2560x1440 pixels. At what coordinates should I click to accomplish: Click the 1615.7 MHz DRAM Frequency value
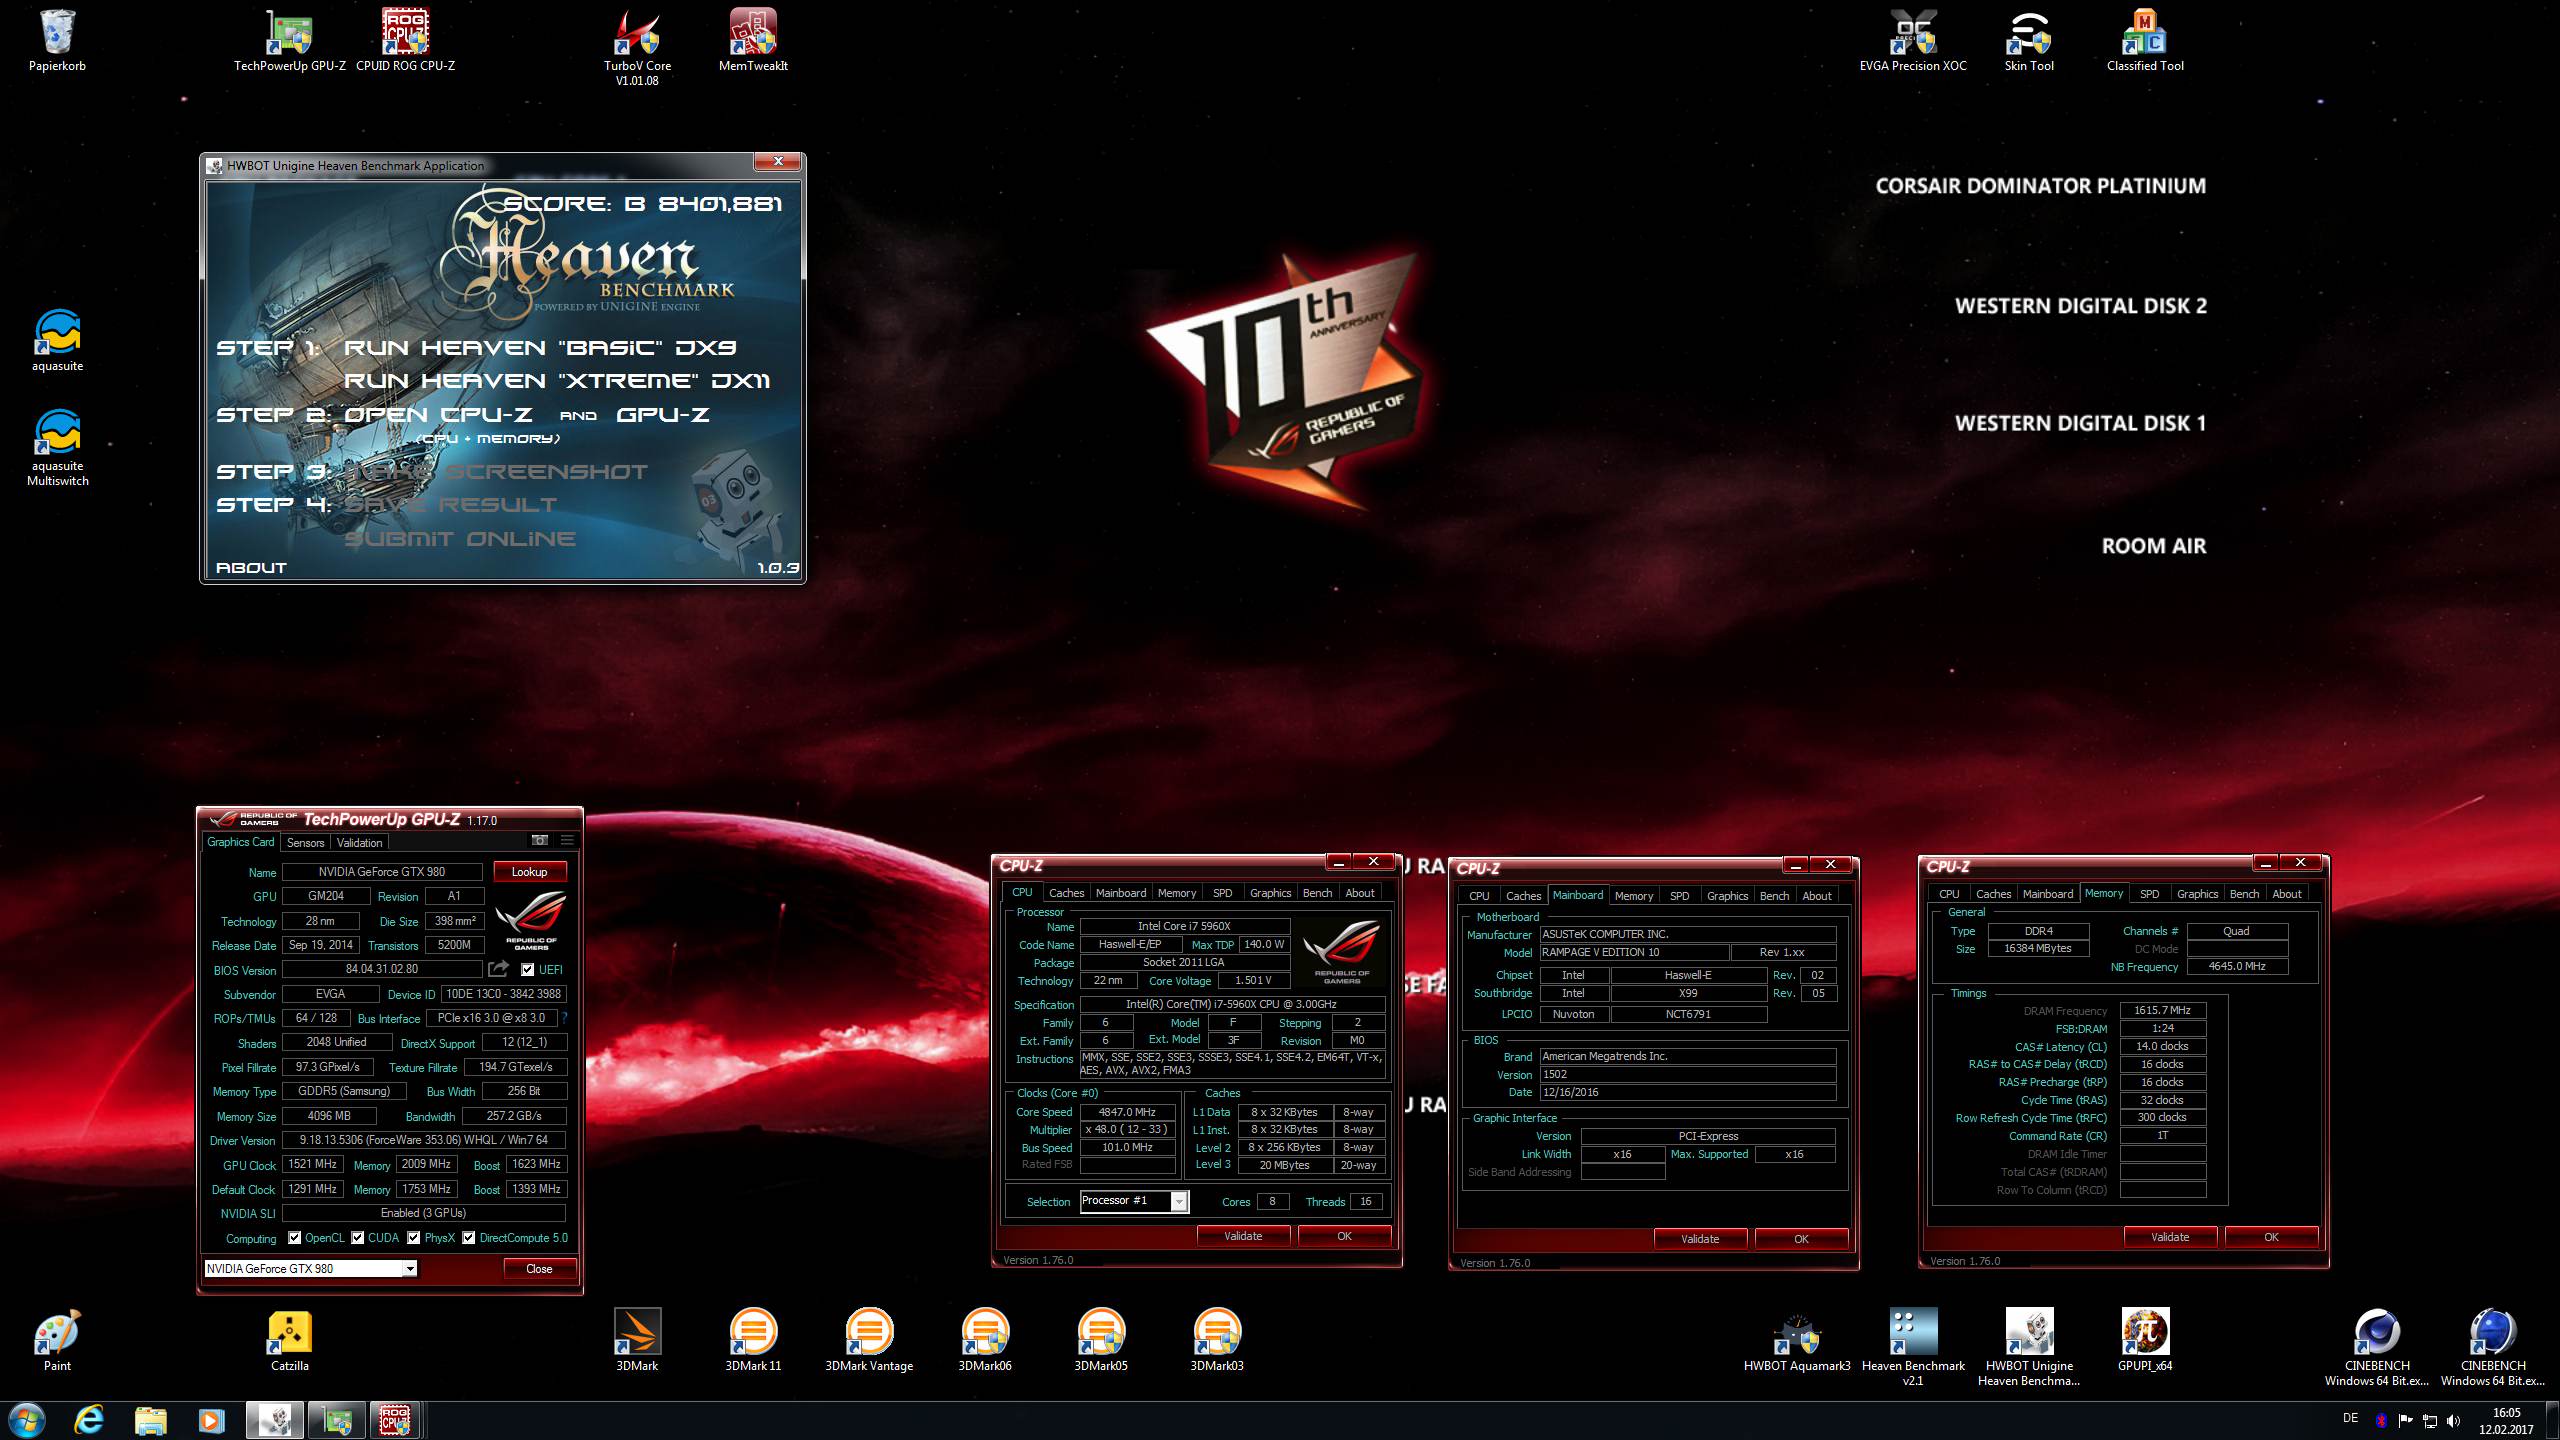[2162, 1010]
